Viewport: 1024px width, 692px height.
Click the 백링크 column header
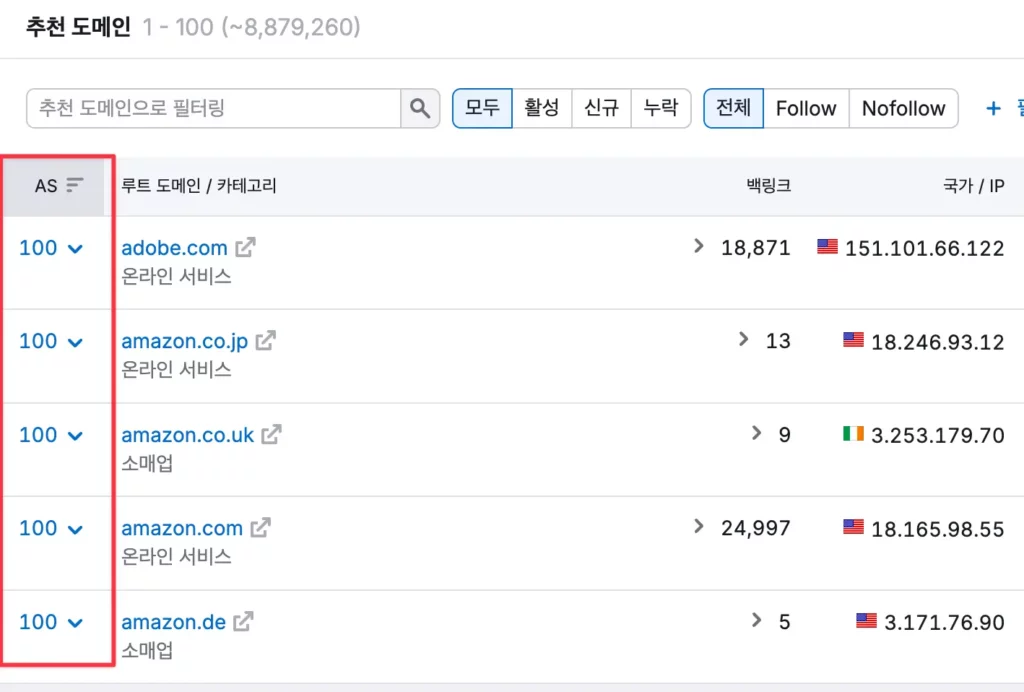769,185
